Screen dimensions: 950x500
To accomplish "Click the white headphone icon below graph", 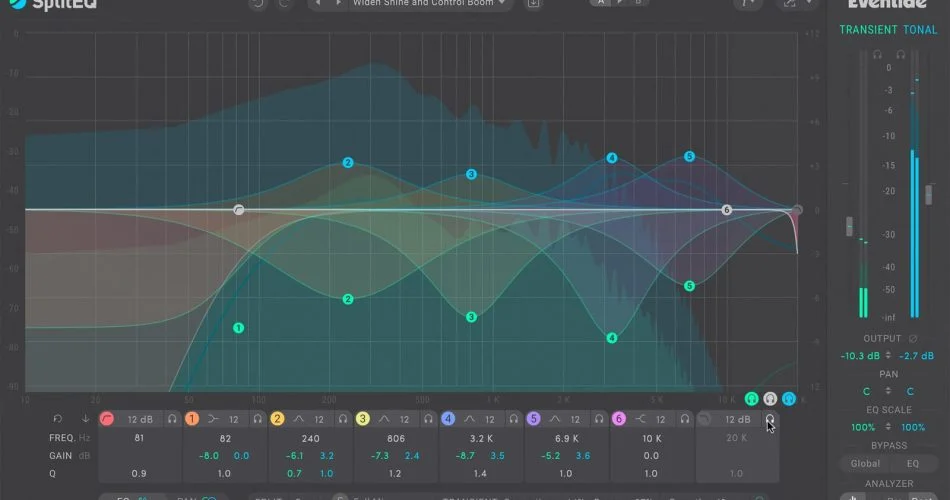I will tap(770, 399).
